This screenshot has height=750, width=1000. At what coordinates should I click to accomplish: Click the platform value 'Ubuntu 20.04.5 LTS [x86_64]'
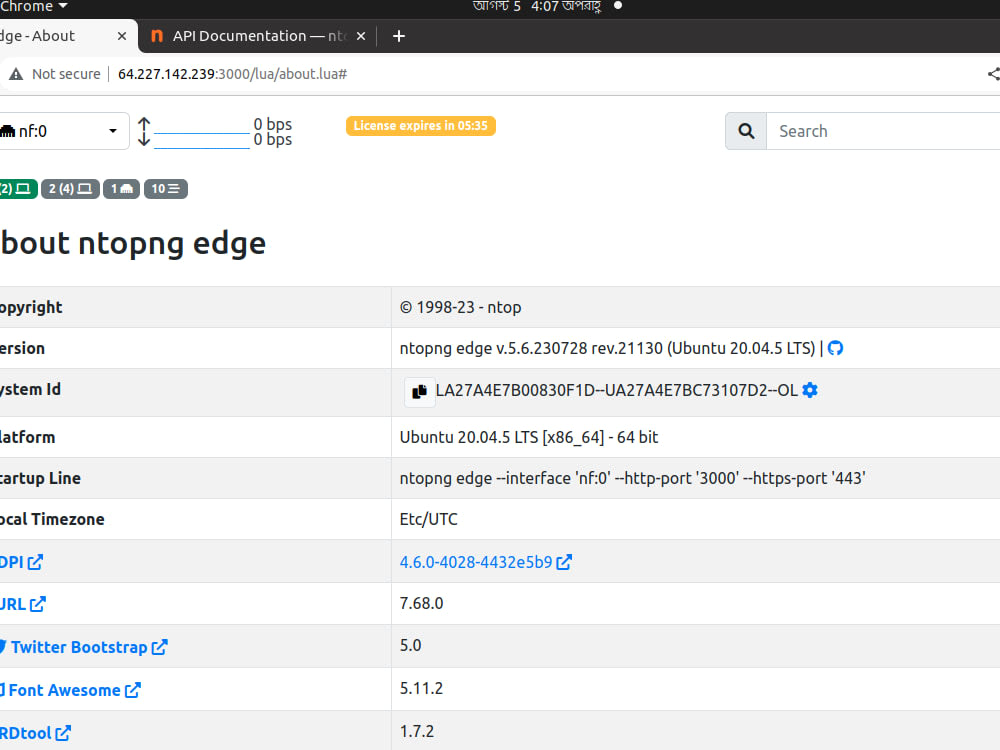[x=502, y=437]
